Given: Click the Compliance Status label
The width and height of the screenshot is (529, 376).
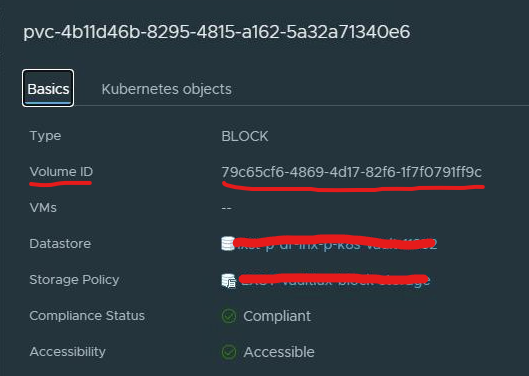Looking at the screenshot, I should click(87, 316).
